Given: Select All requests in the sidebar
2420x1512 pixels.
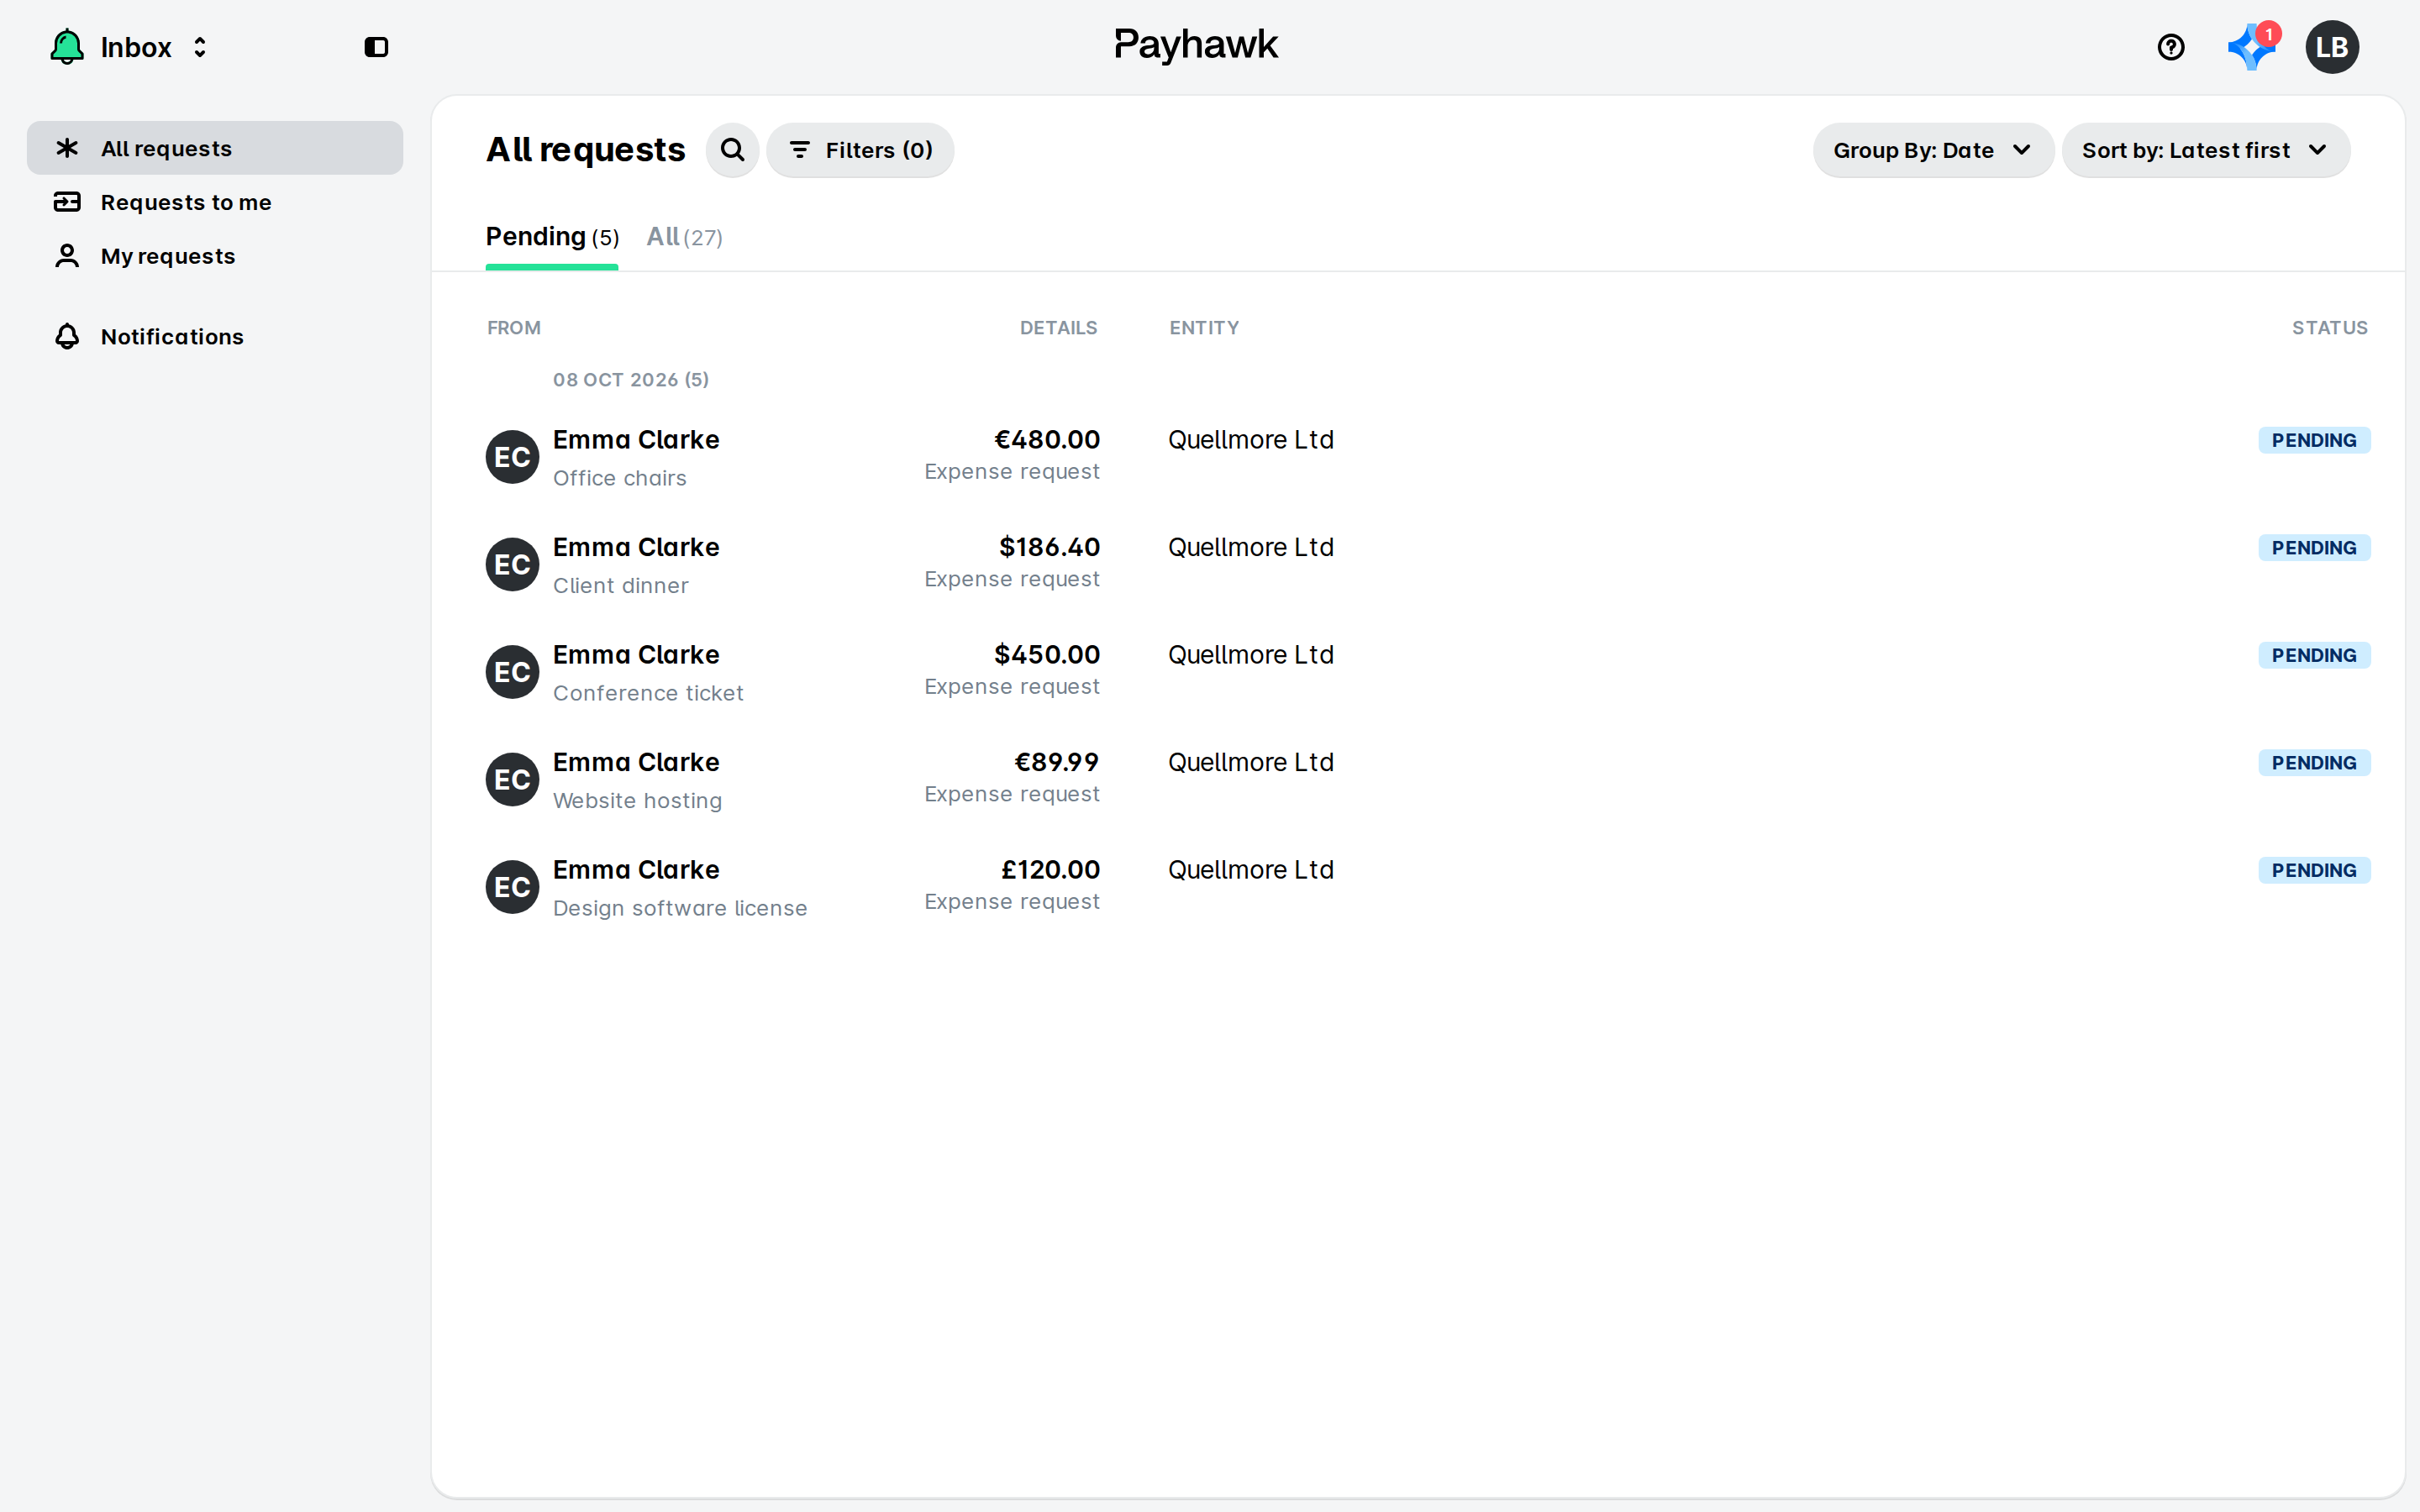Looking at the screenshot, I should (215, 148).
